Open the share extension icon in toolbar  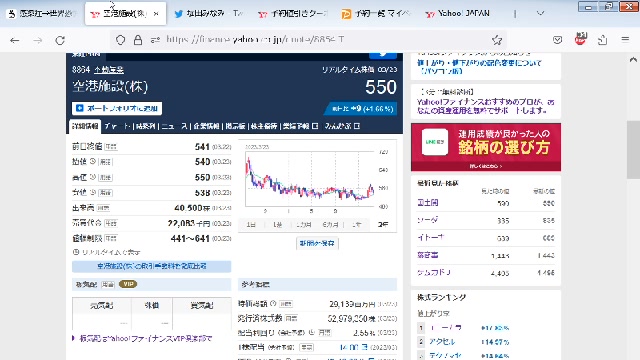[x=602, y=40]
